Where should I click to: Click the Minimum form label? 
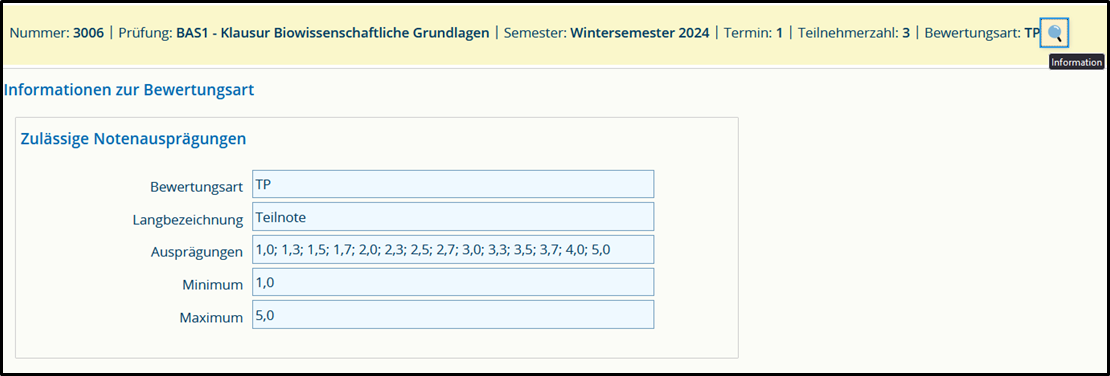click(213, 285)
